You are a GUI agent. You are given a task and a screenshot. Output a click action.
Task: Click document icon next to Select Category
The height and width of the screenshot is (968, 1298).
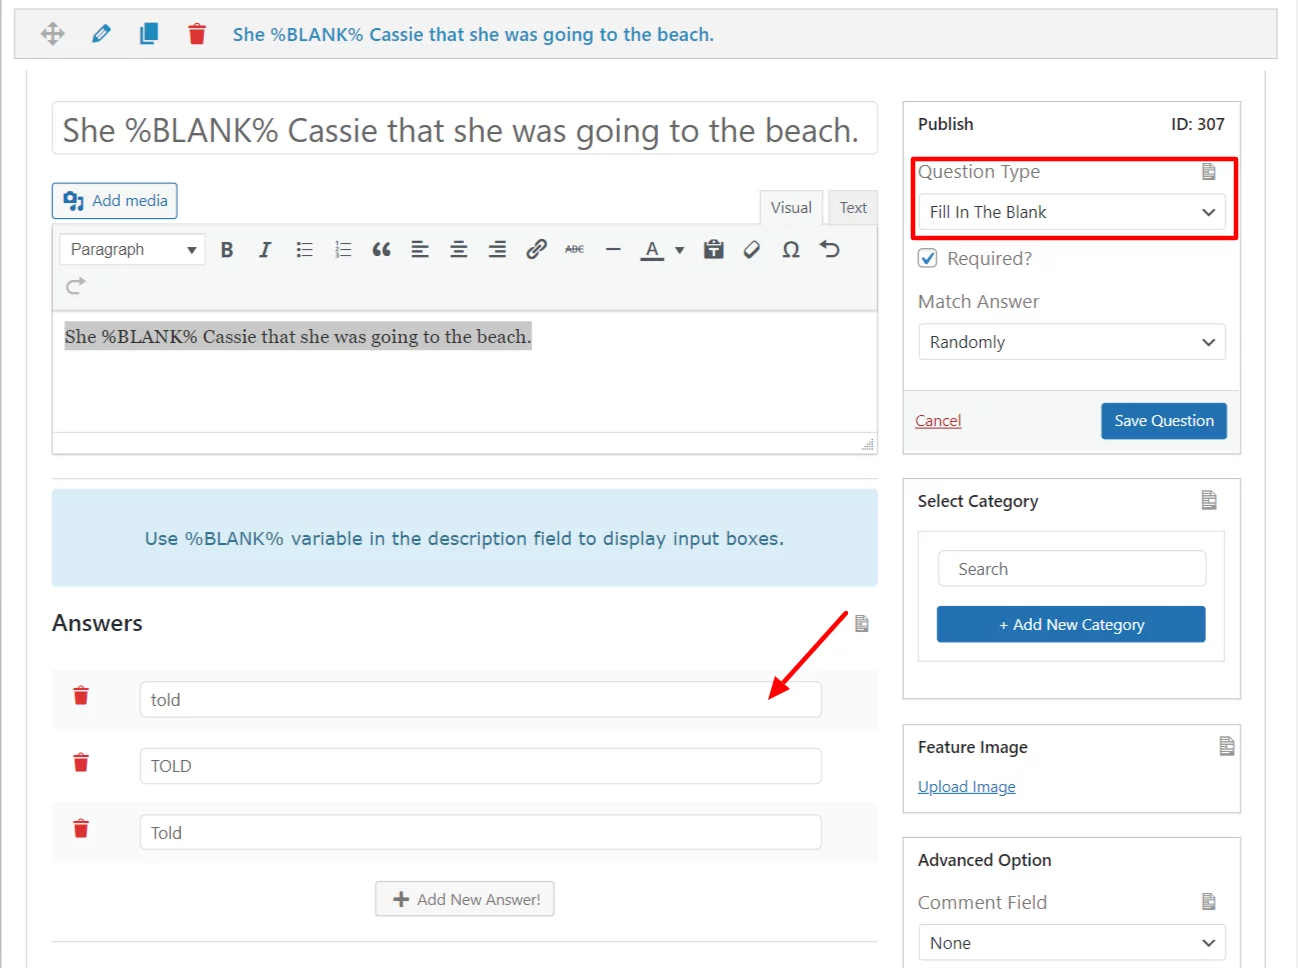click(x=1209, y=500)
